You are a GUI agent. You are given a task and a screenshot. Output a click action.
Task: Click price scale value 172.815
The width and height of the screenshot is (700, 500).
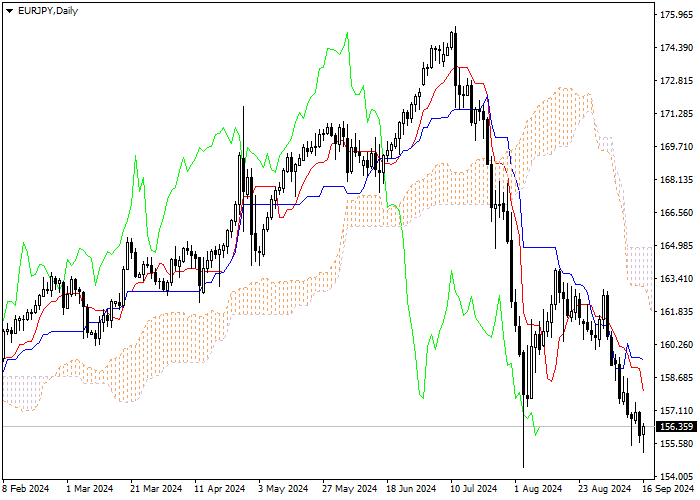(676, 81)
